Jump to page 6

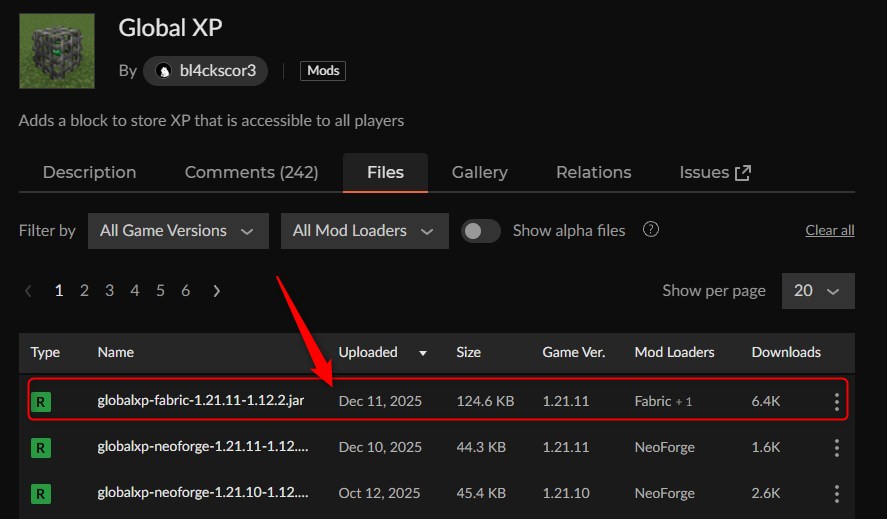(x=186, y=291)
